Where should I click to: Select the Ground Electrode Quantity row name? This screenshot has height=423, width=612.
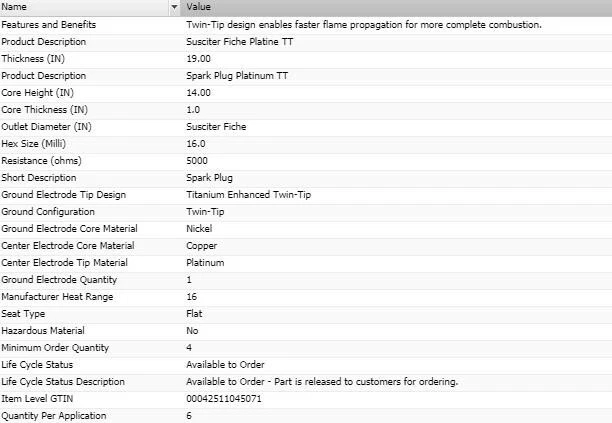pos(59,279)
